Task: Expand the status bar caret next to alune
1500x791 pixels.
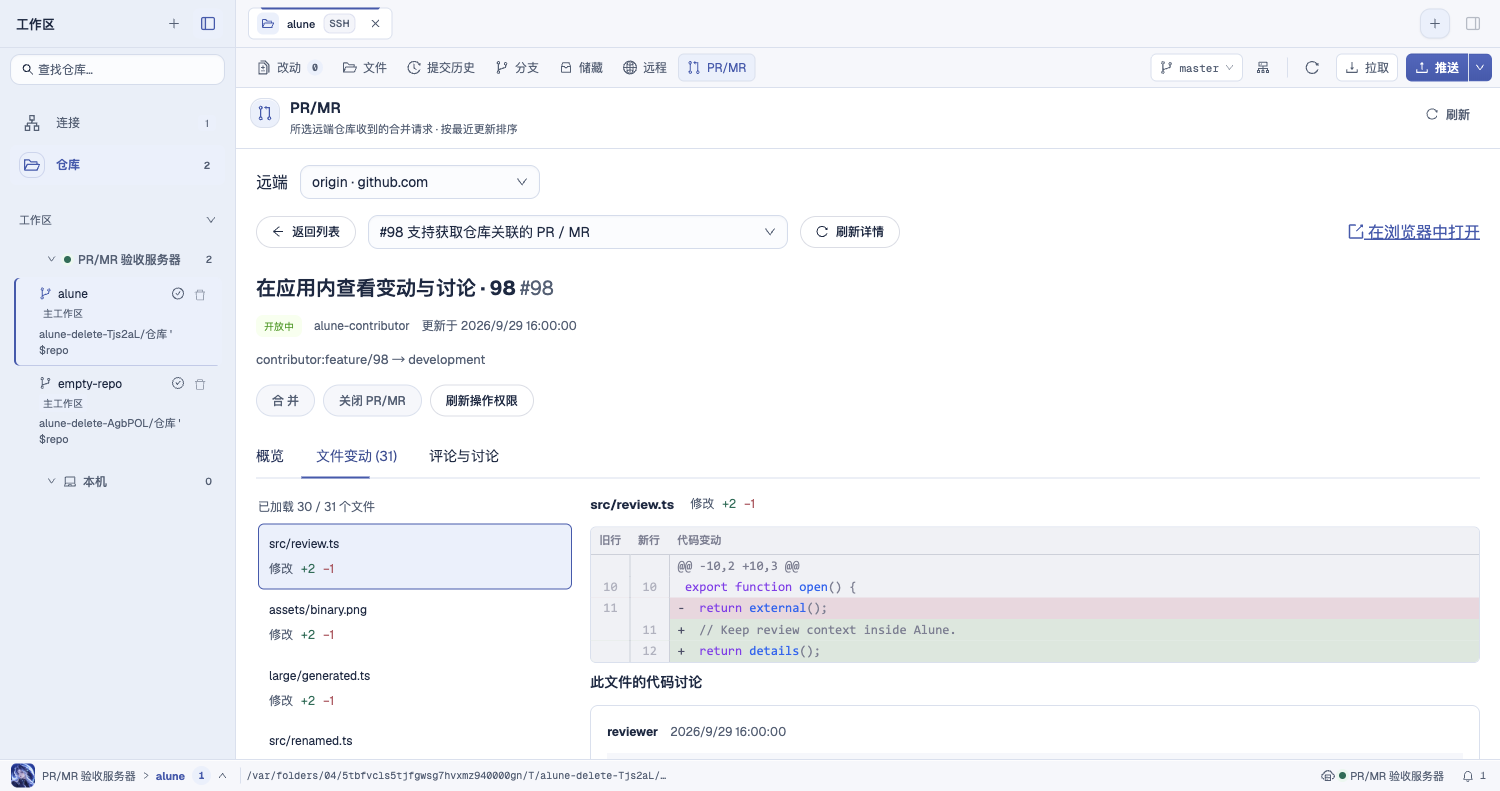Action: click(222, 776)
